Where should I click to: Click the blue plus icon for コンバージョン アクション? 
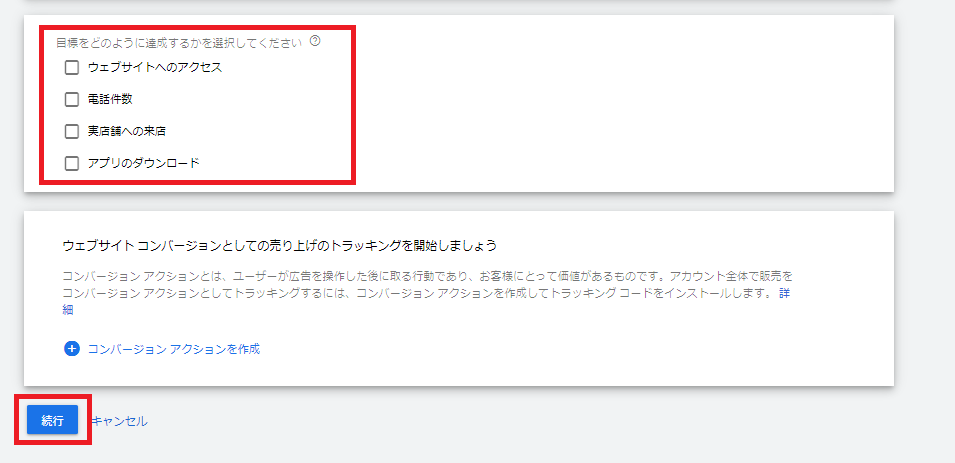click(72, 349)
